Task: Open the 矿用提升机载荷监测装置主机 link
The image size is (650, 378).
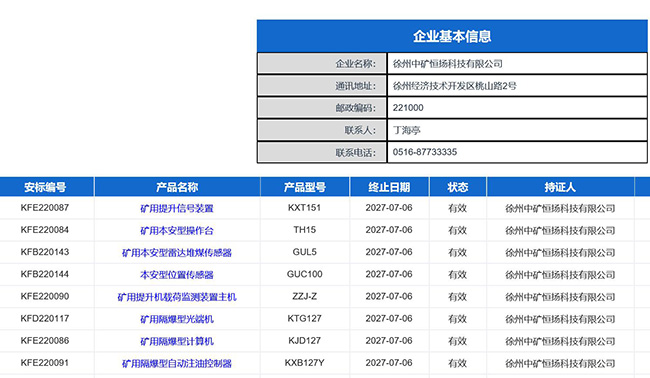Action: click(177, 297)
